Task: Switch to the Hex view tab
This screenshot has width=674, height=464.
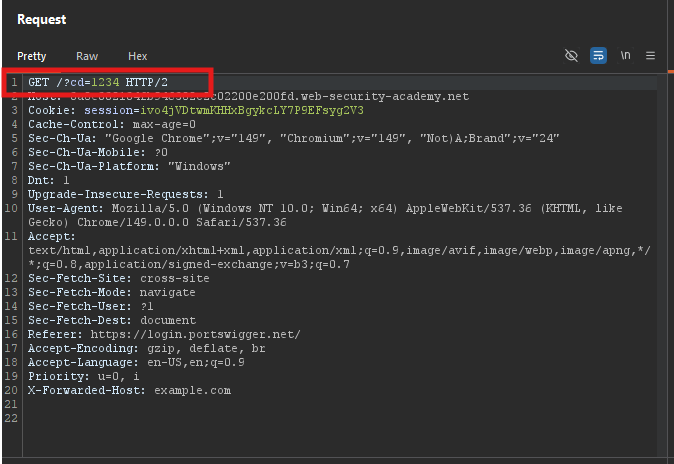Action: 138,56
